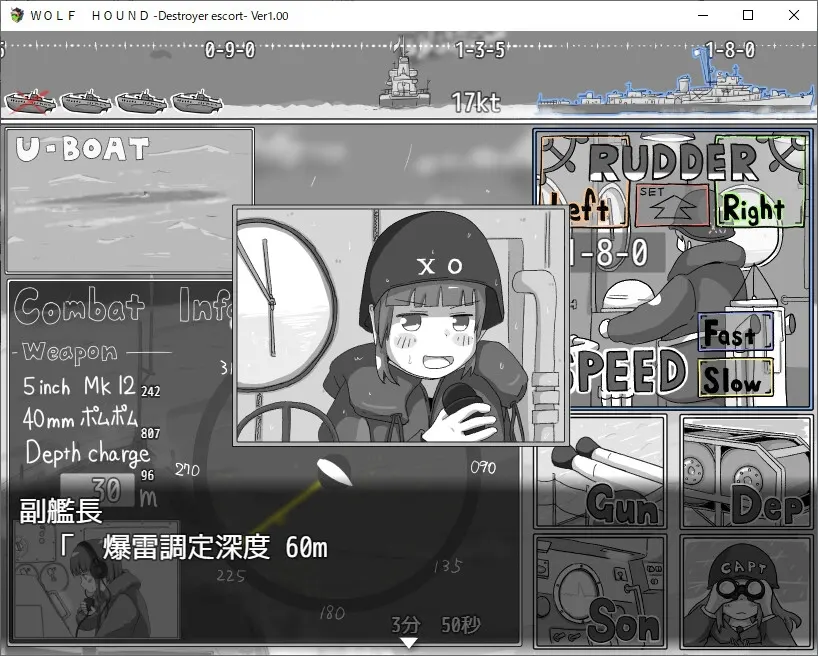Select the fourth submarine icon
The image size is (818, 656).
[197, 102]
